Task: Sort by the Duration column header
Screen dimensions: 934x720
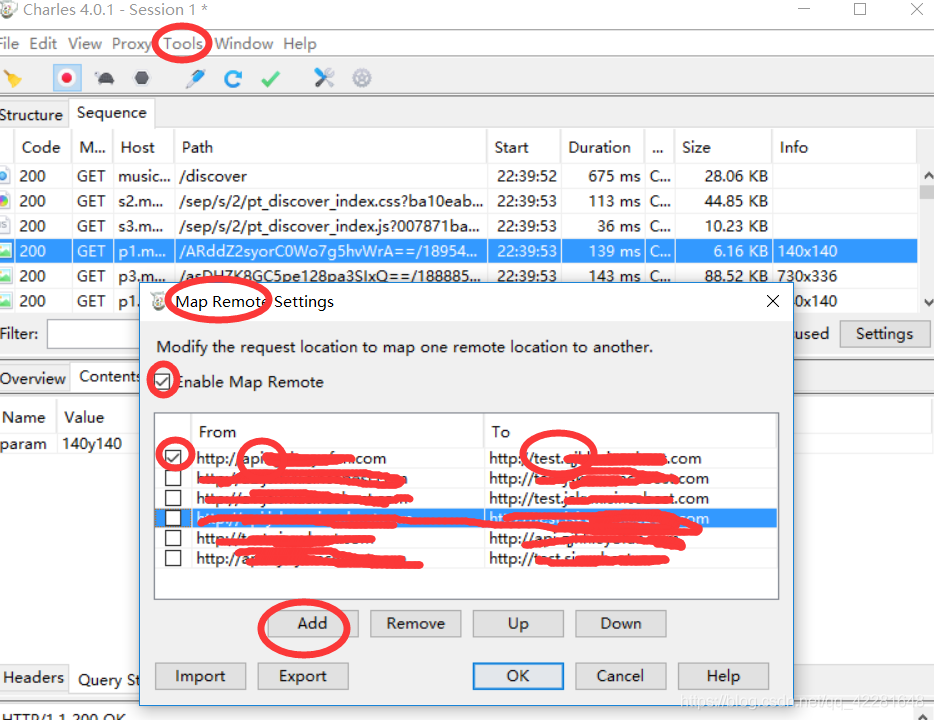Action: coord(602,147)
